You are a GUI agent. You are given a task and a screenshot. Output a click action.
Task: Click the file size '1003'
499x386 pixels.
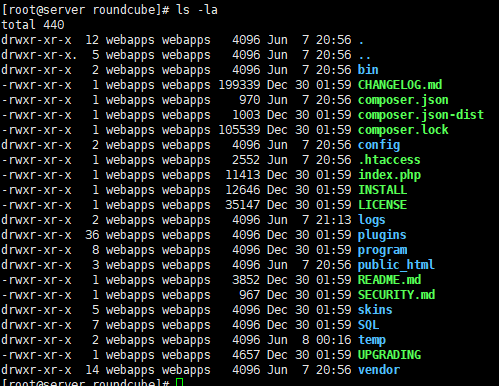(x=246, y=115)
